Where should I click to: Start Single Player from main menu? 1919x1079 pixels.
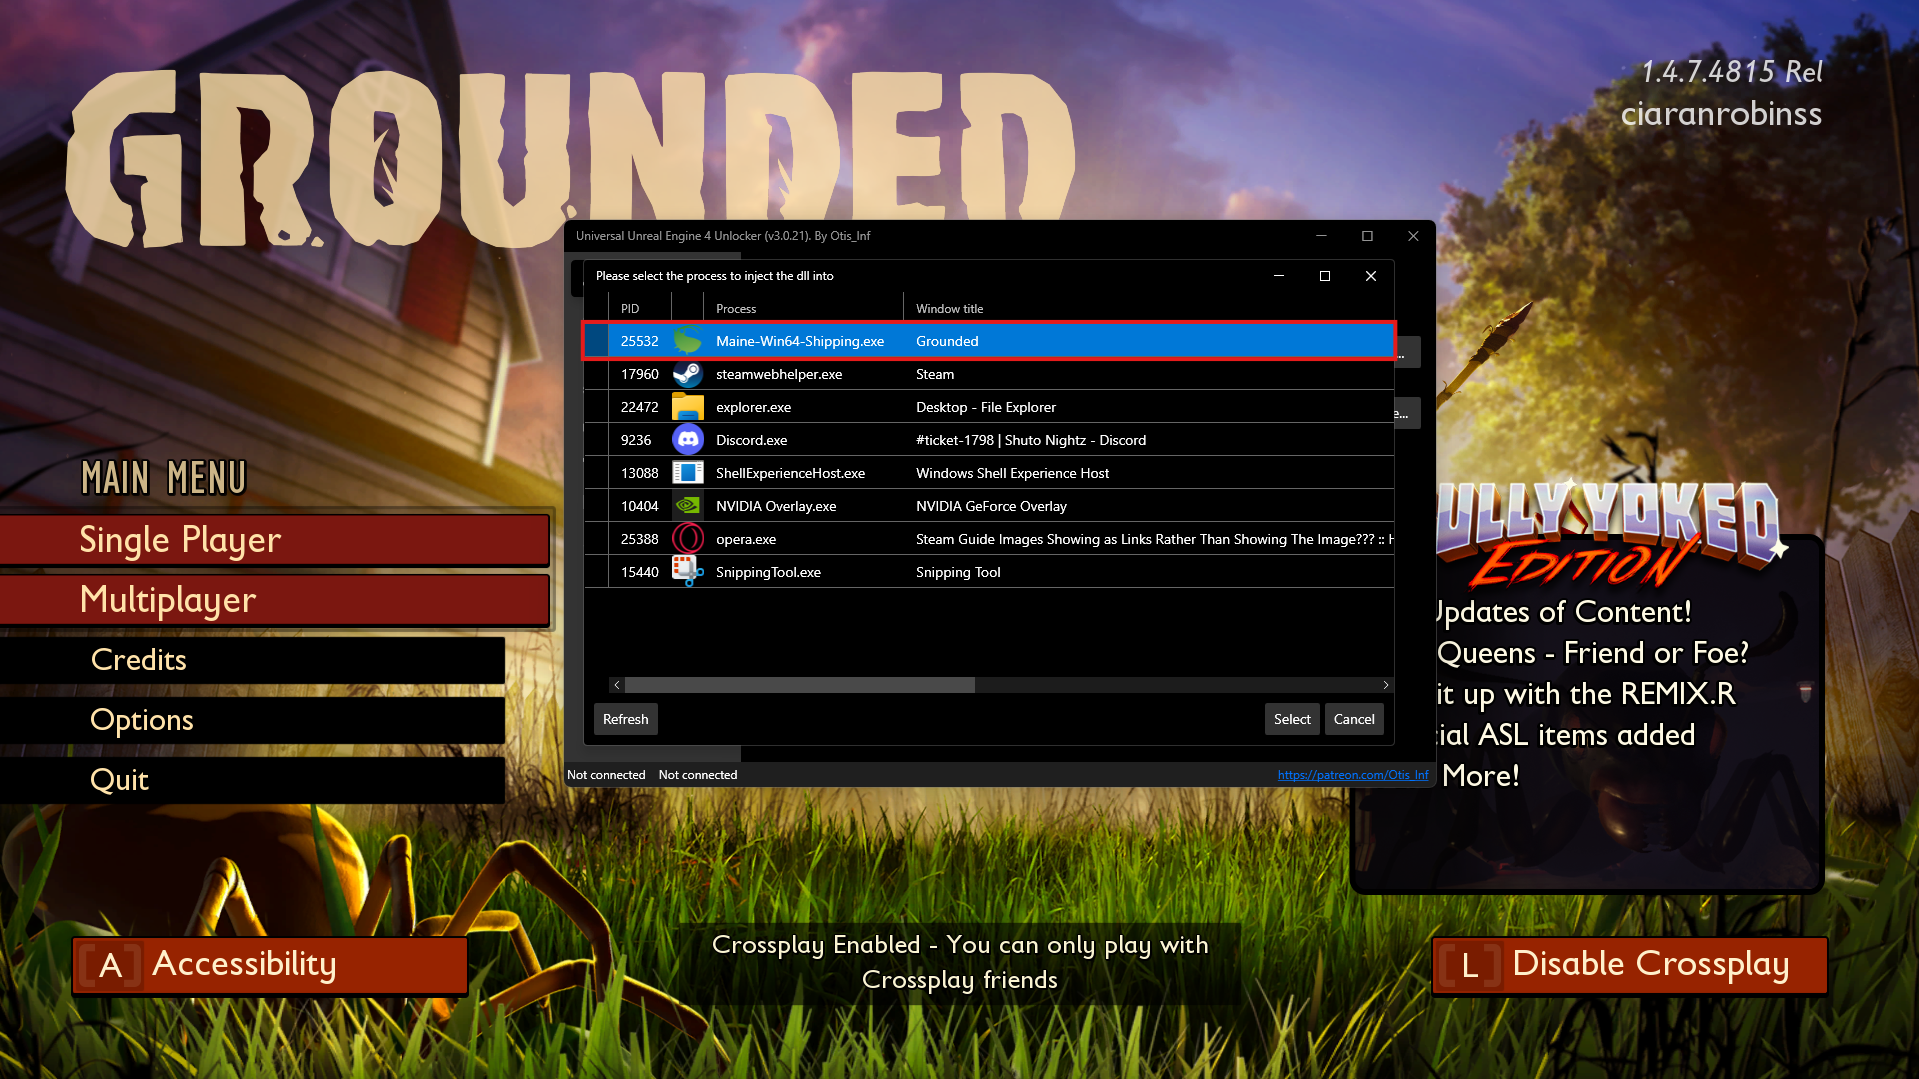point(275,540)
